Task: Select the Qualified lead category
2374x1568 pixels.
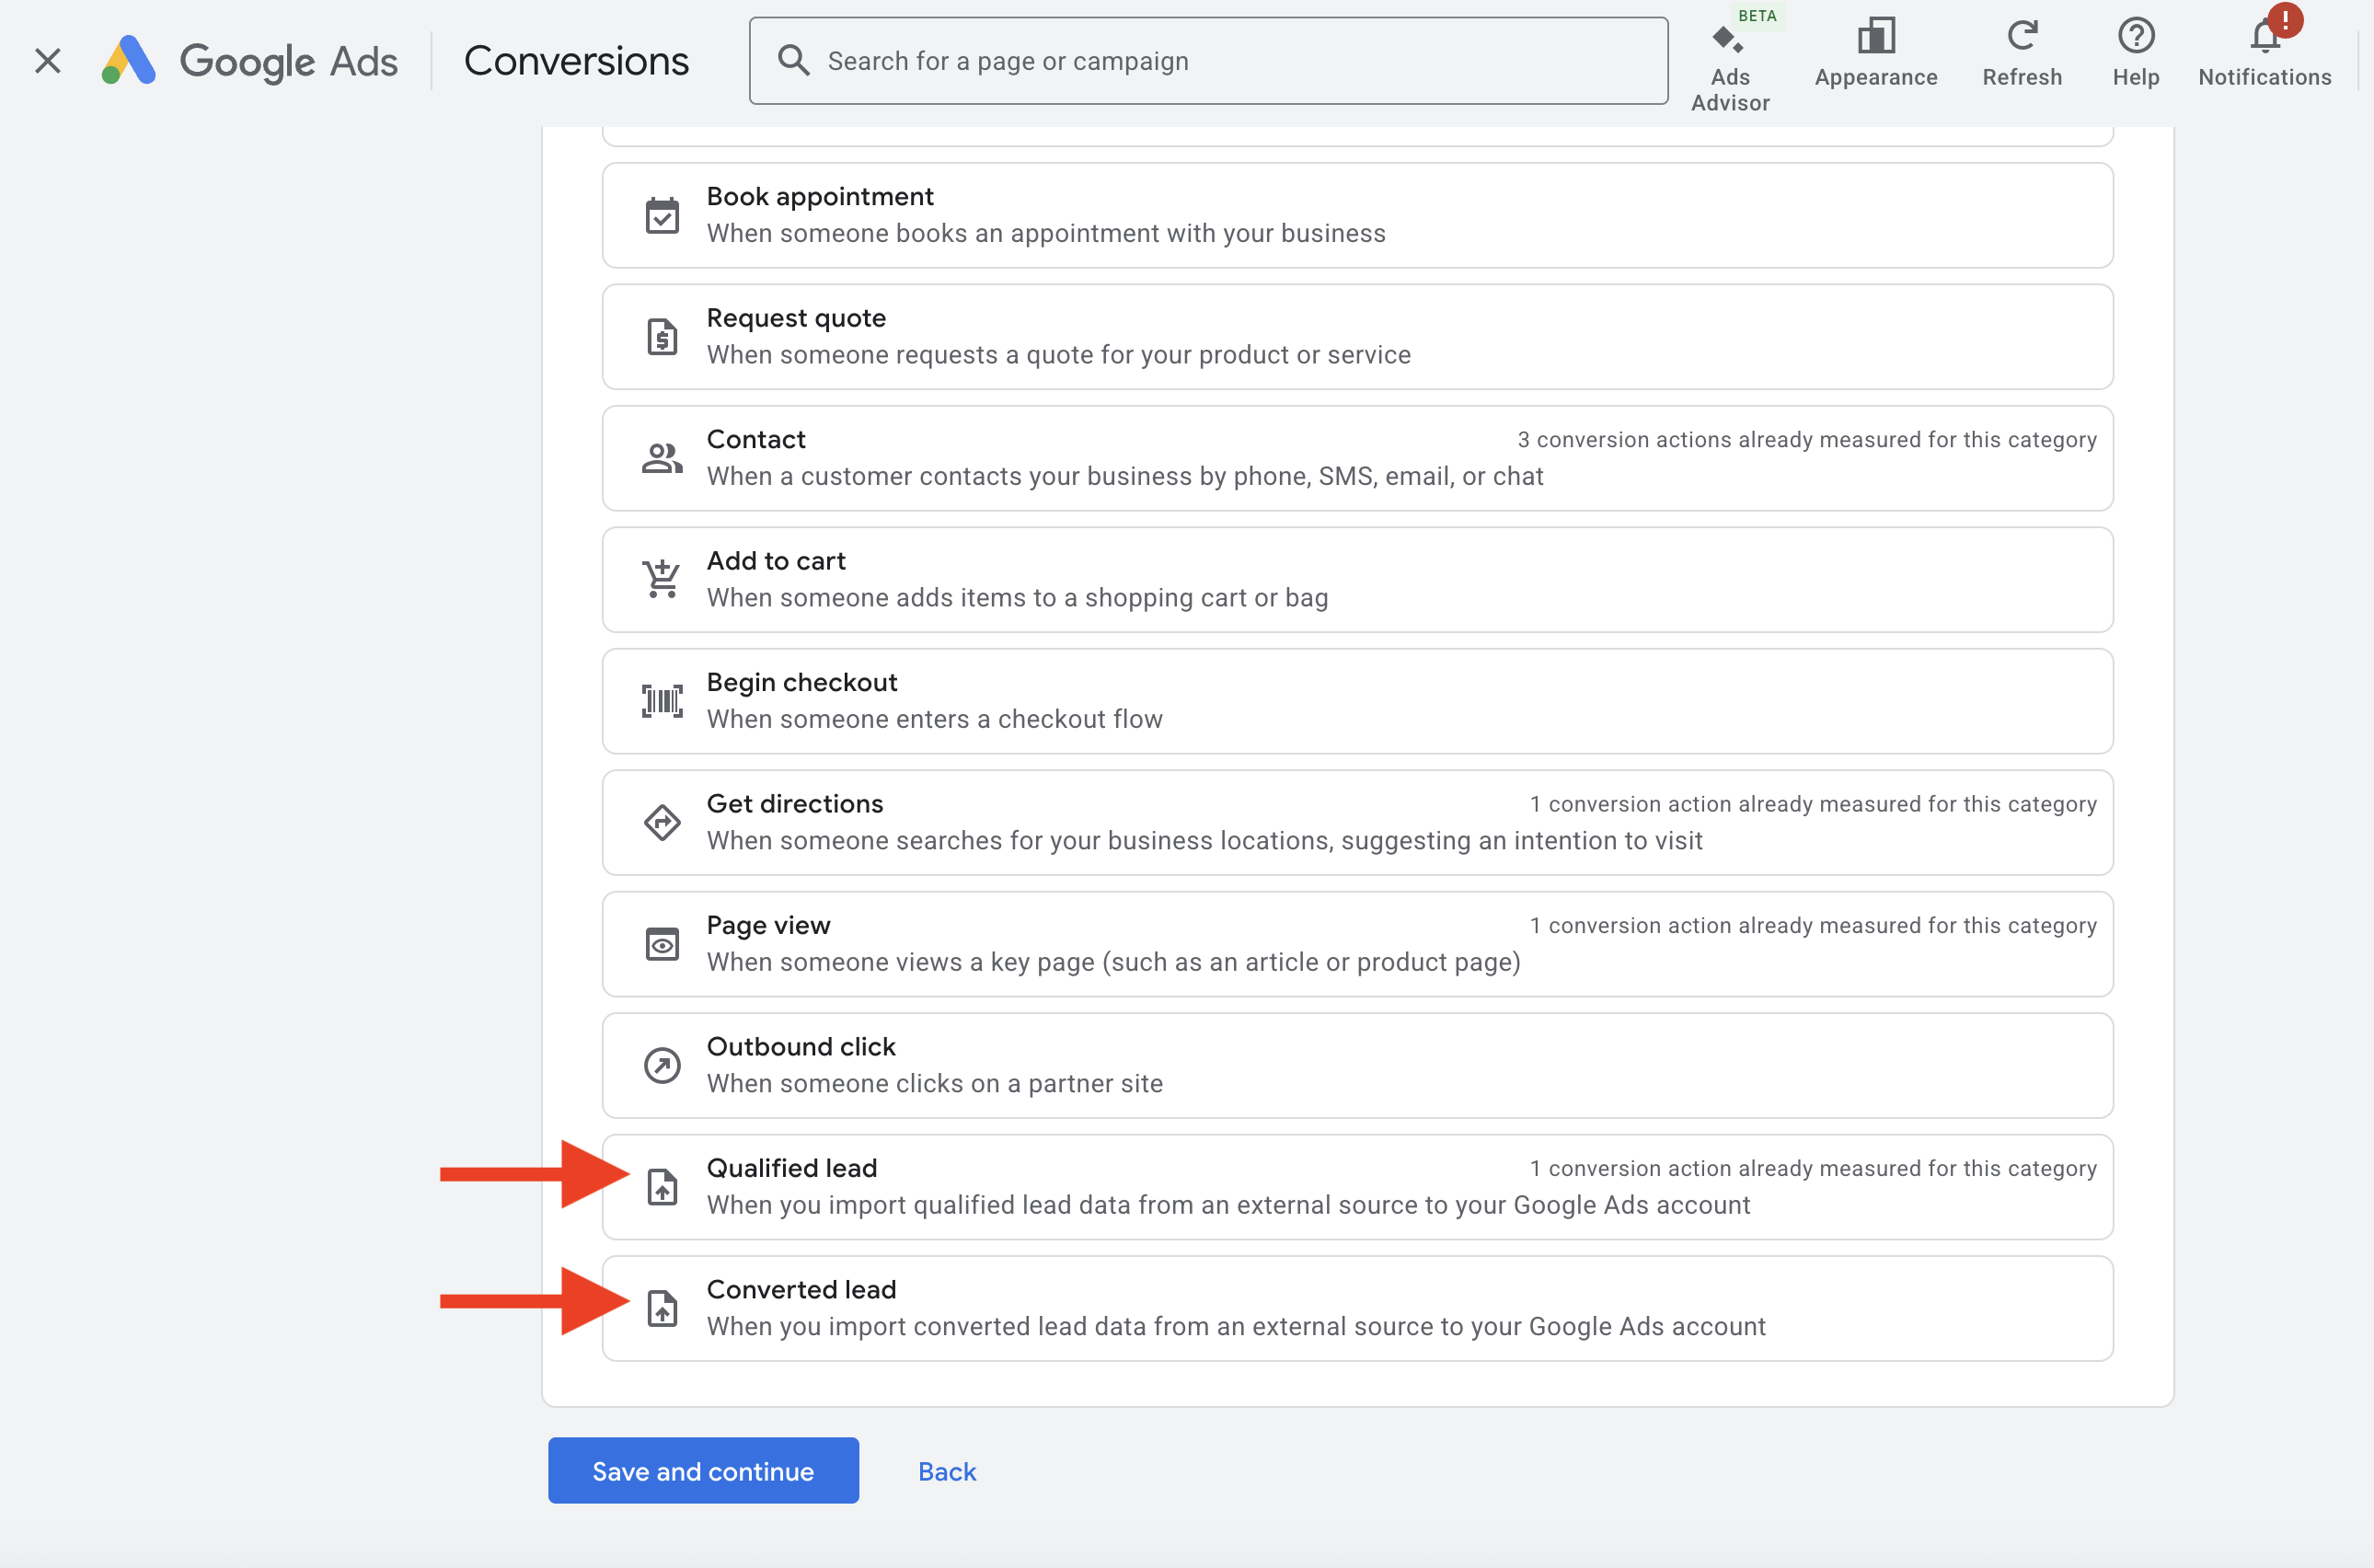Action: [1356, 1187]
